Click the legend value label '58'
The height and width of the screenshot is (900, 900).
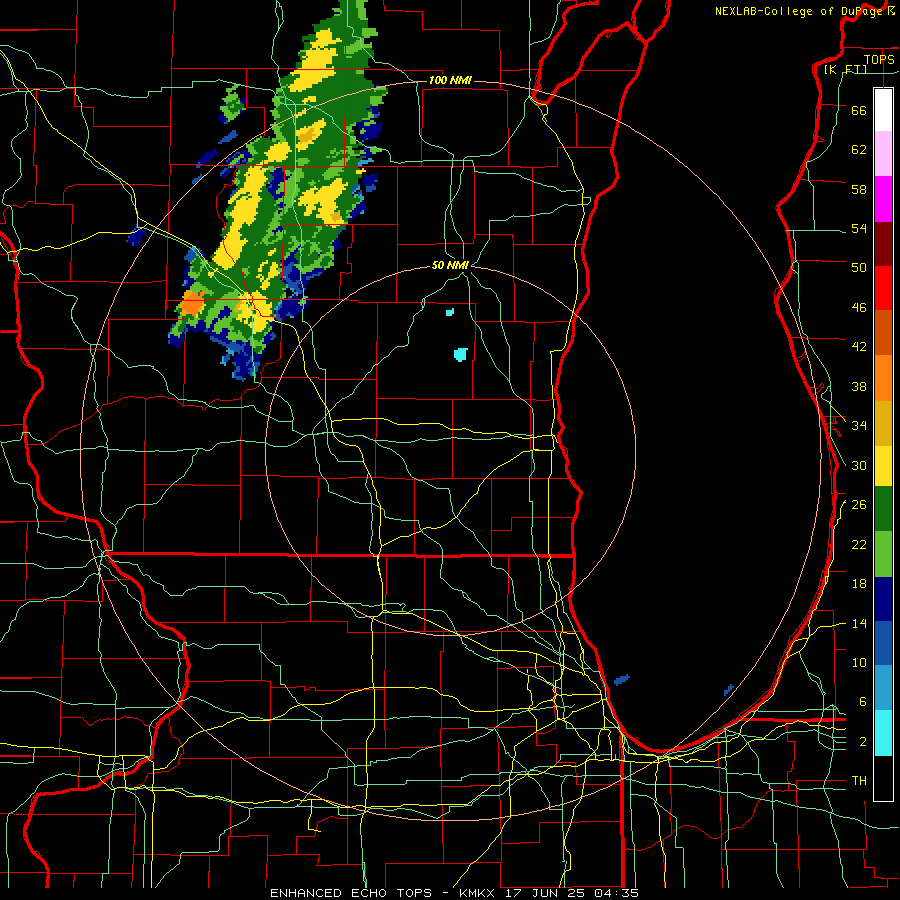point(859,189)
